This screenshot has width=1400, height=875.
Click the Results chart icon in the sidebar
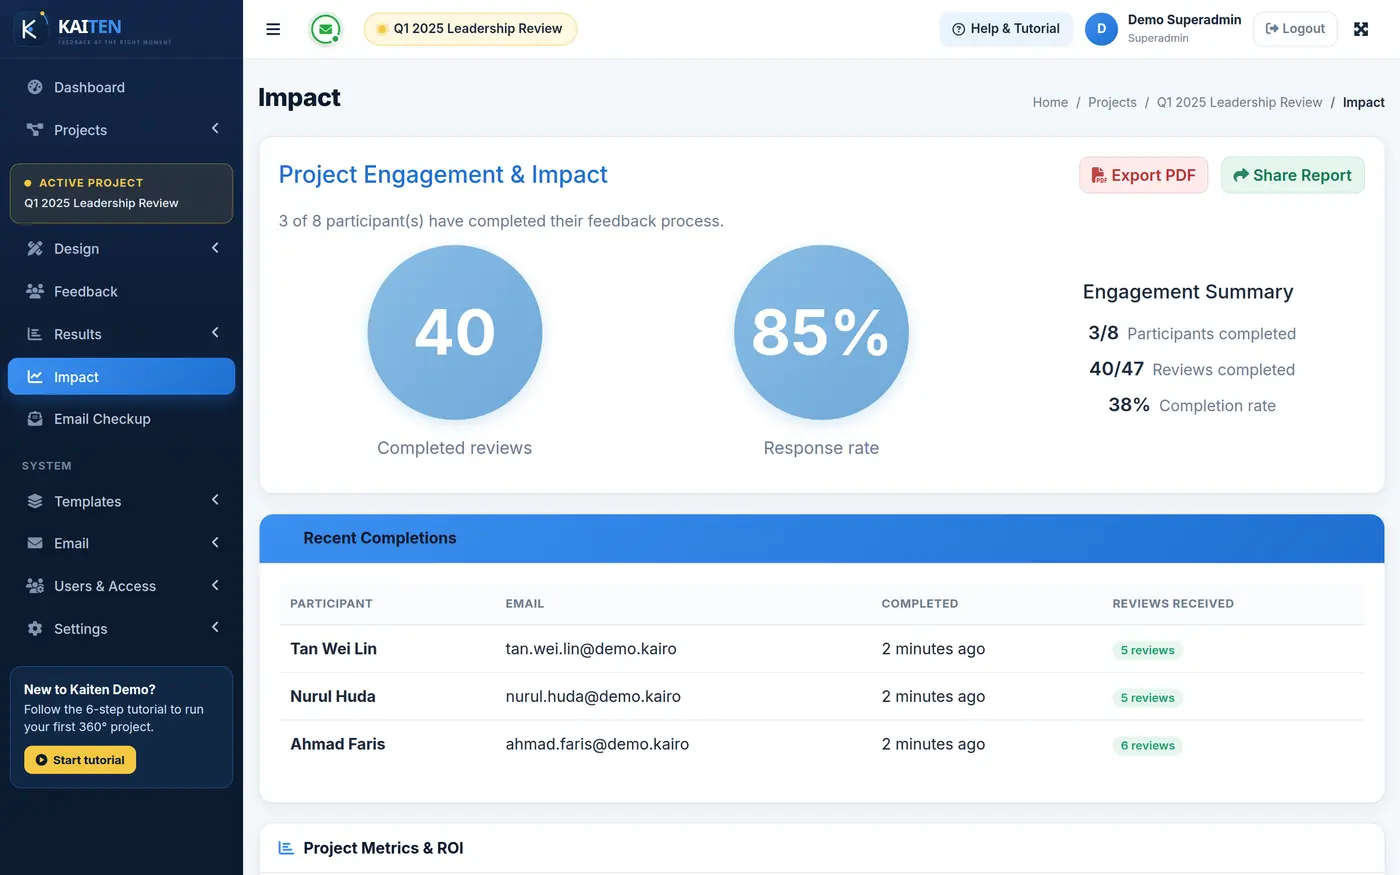pyautogui.click(x=35, y=334)
